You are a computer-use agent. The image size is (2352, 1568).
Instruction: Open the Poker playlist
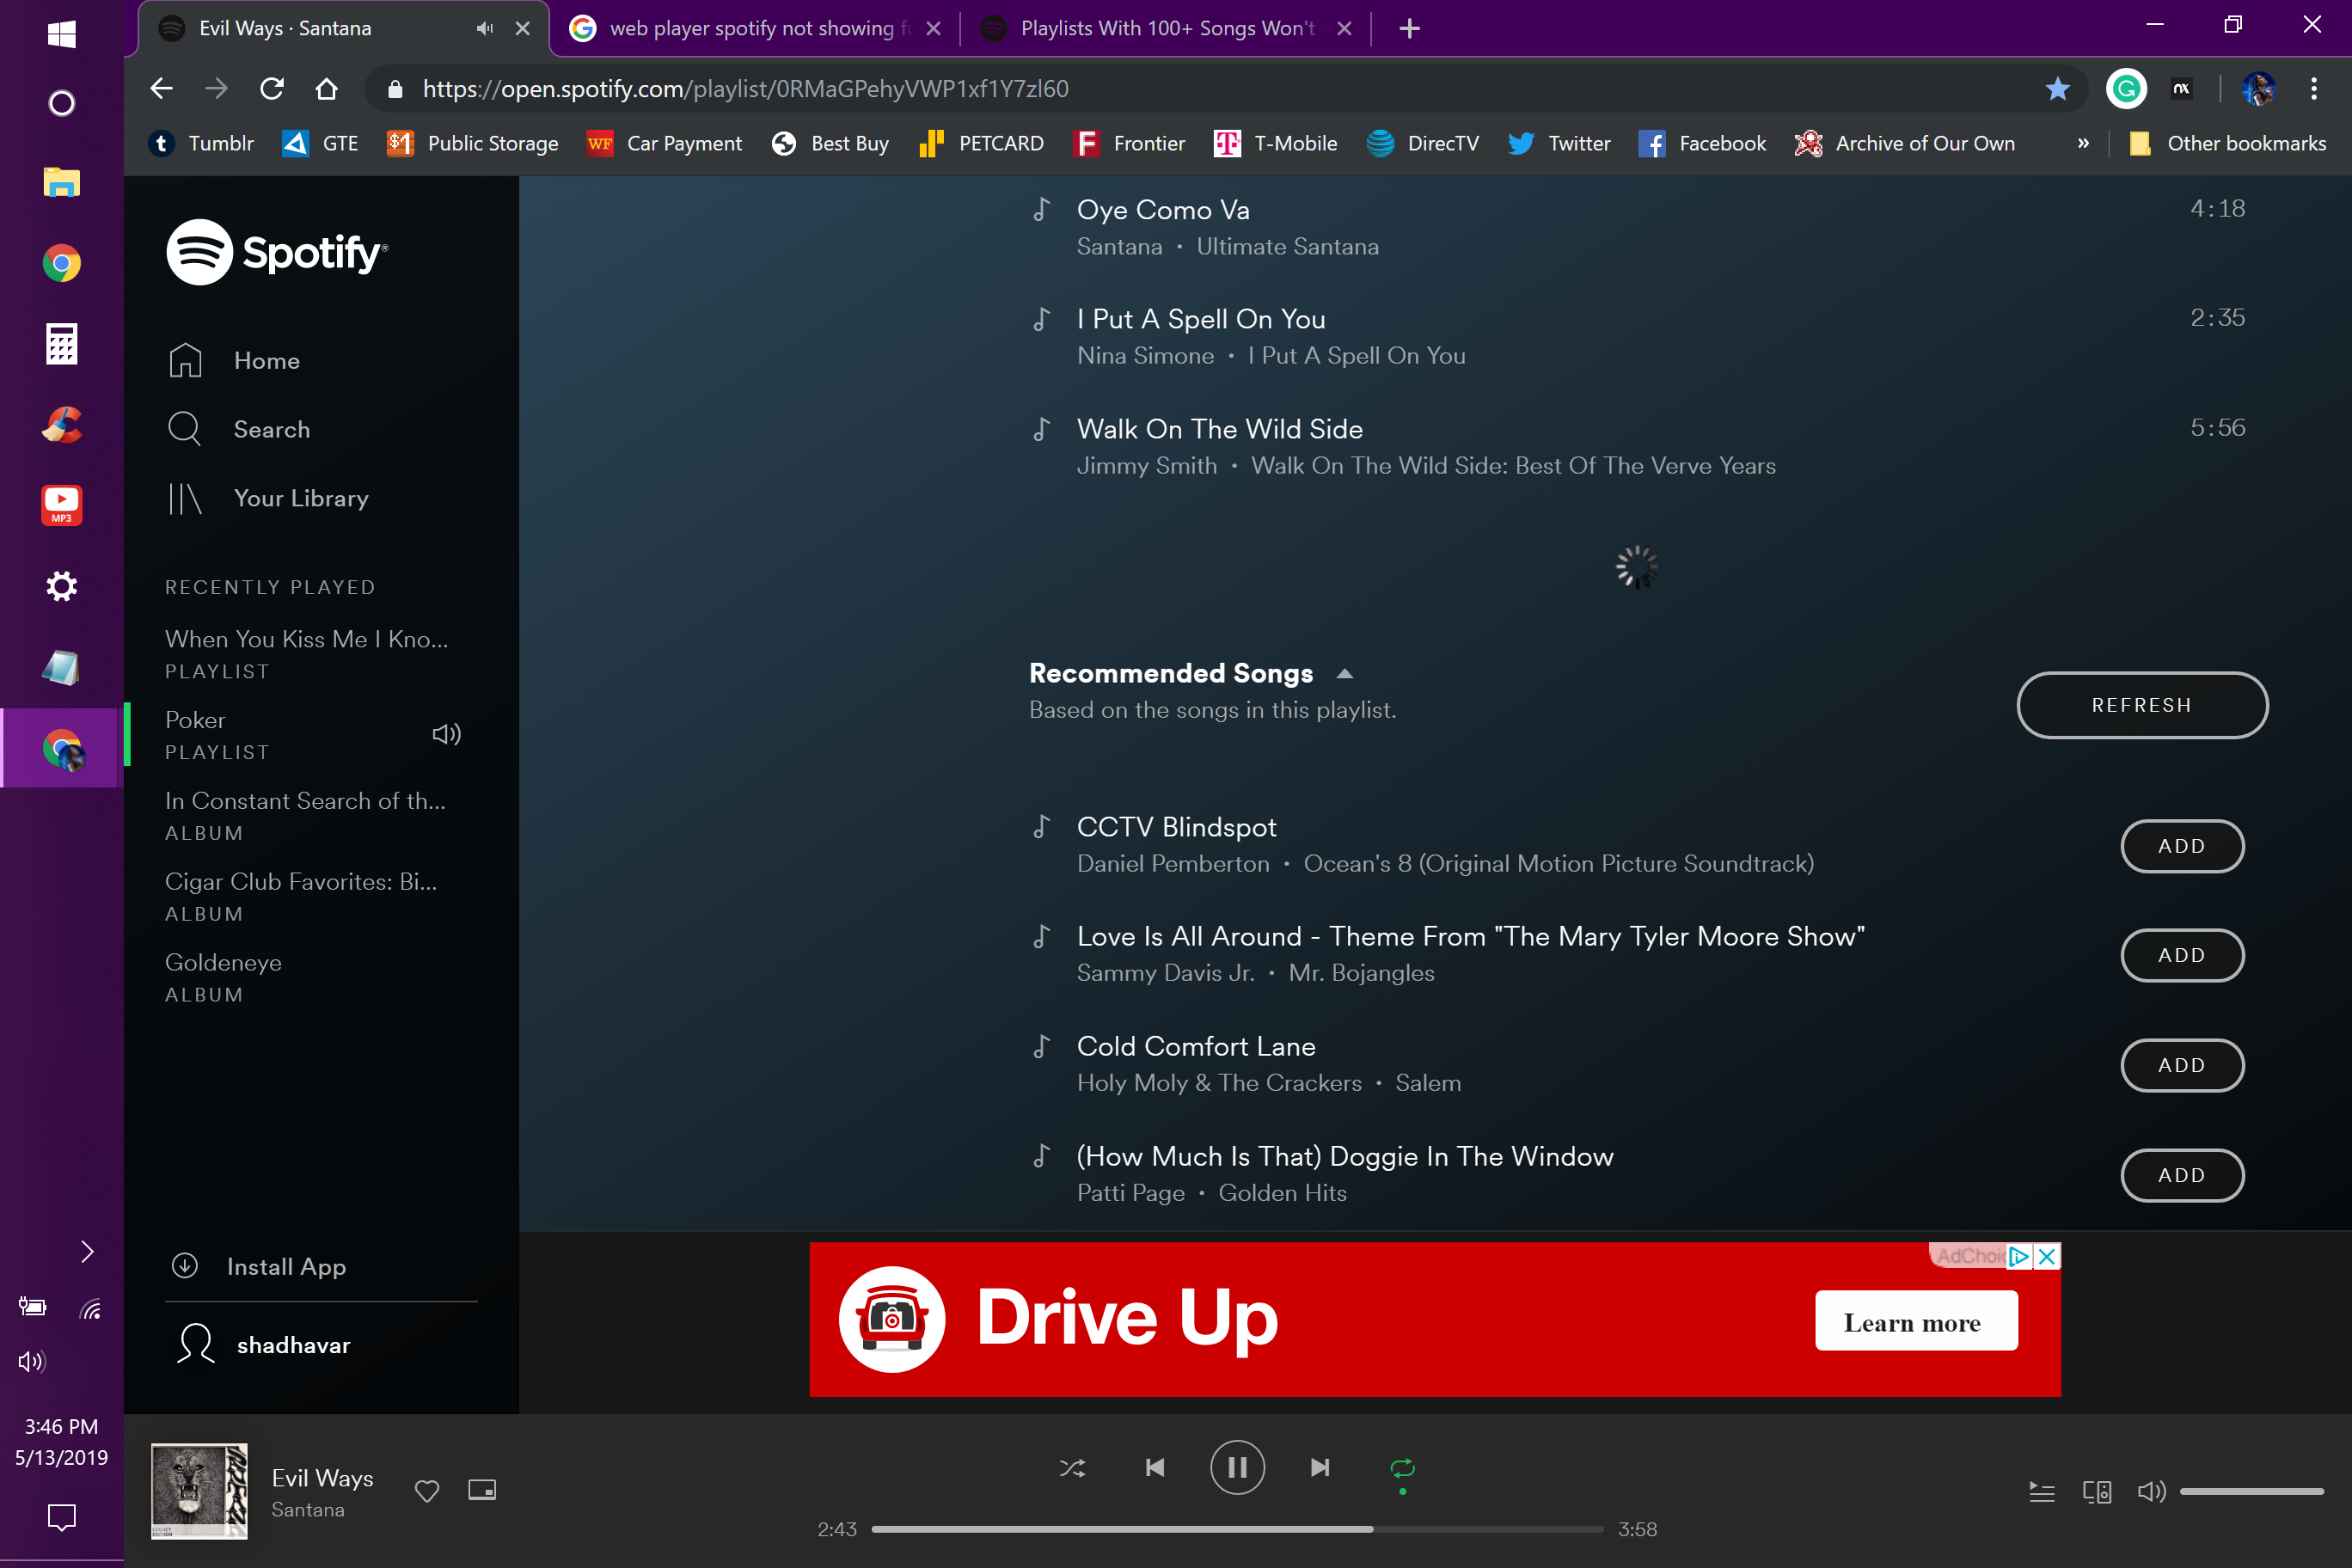[x=195, y=720]
